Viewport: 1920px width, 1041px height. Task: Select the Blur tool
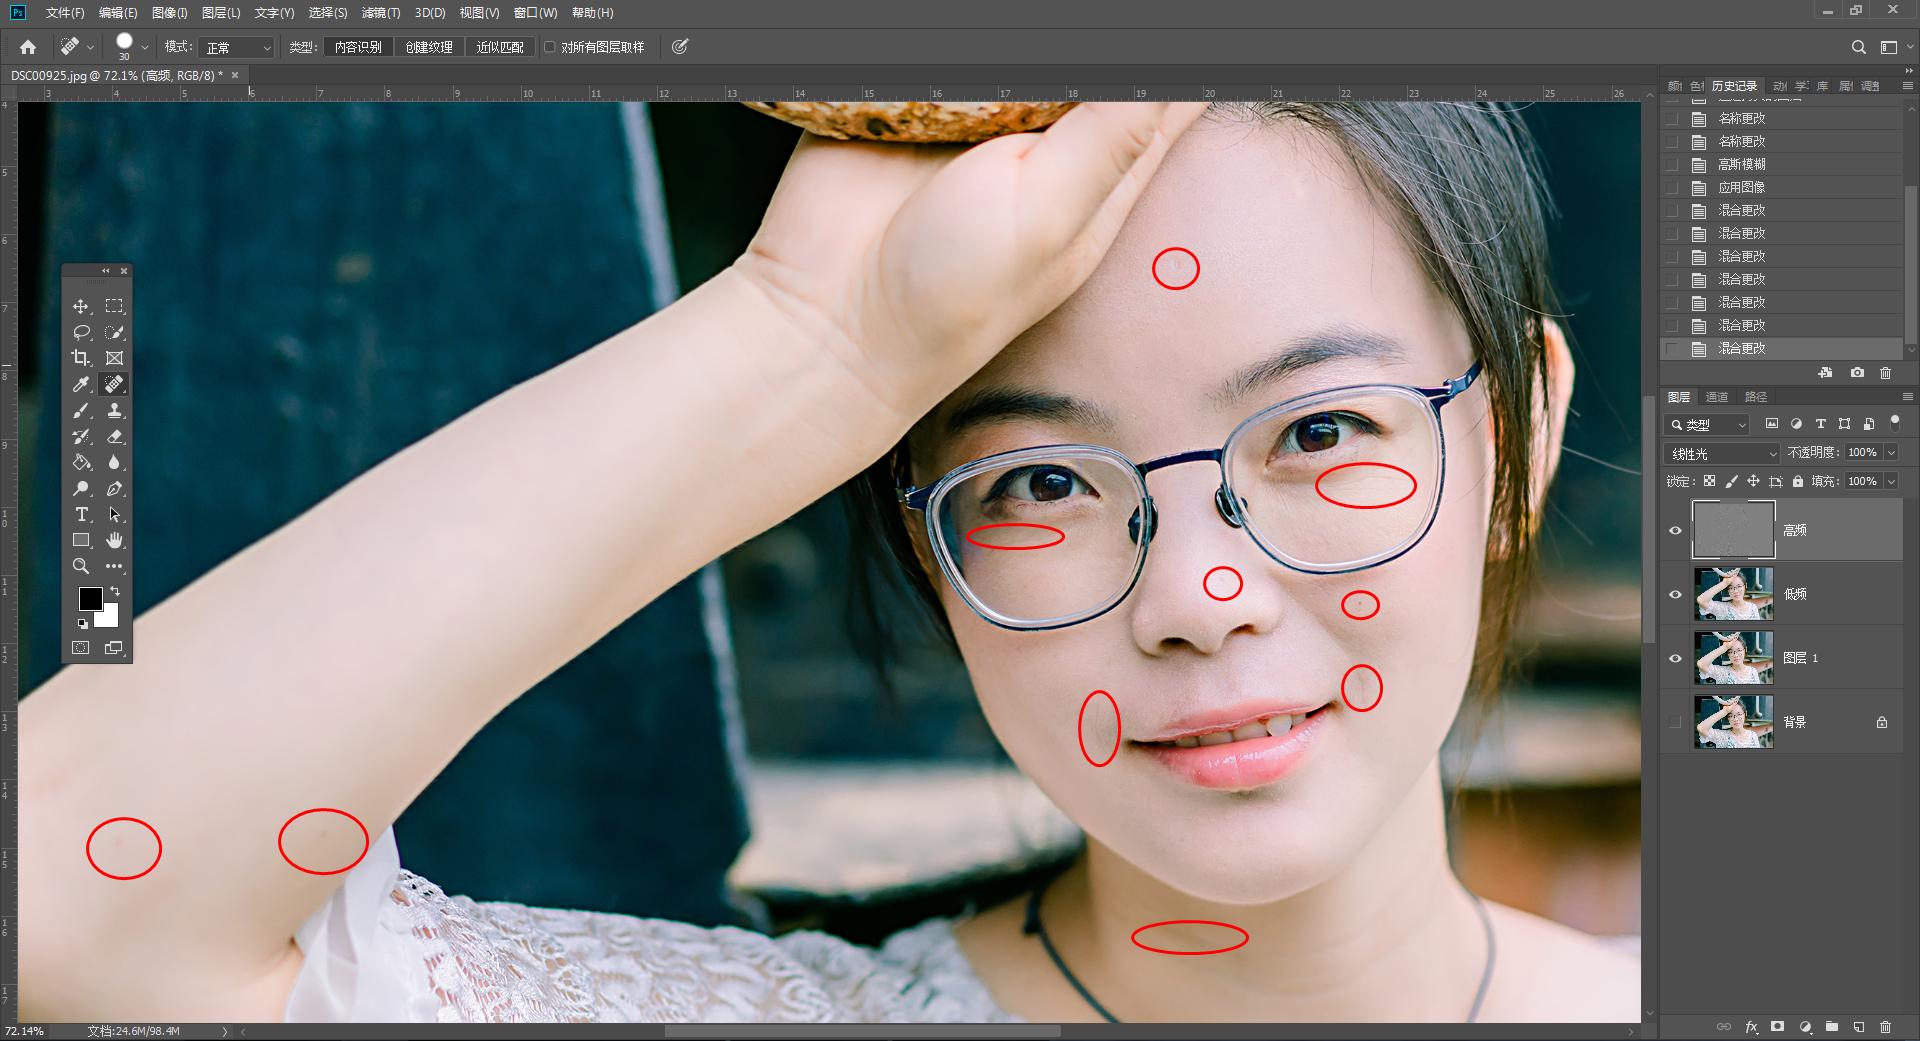(115, 462)
